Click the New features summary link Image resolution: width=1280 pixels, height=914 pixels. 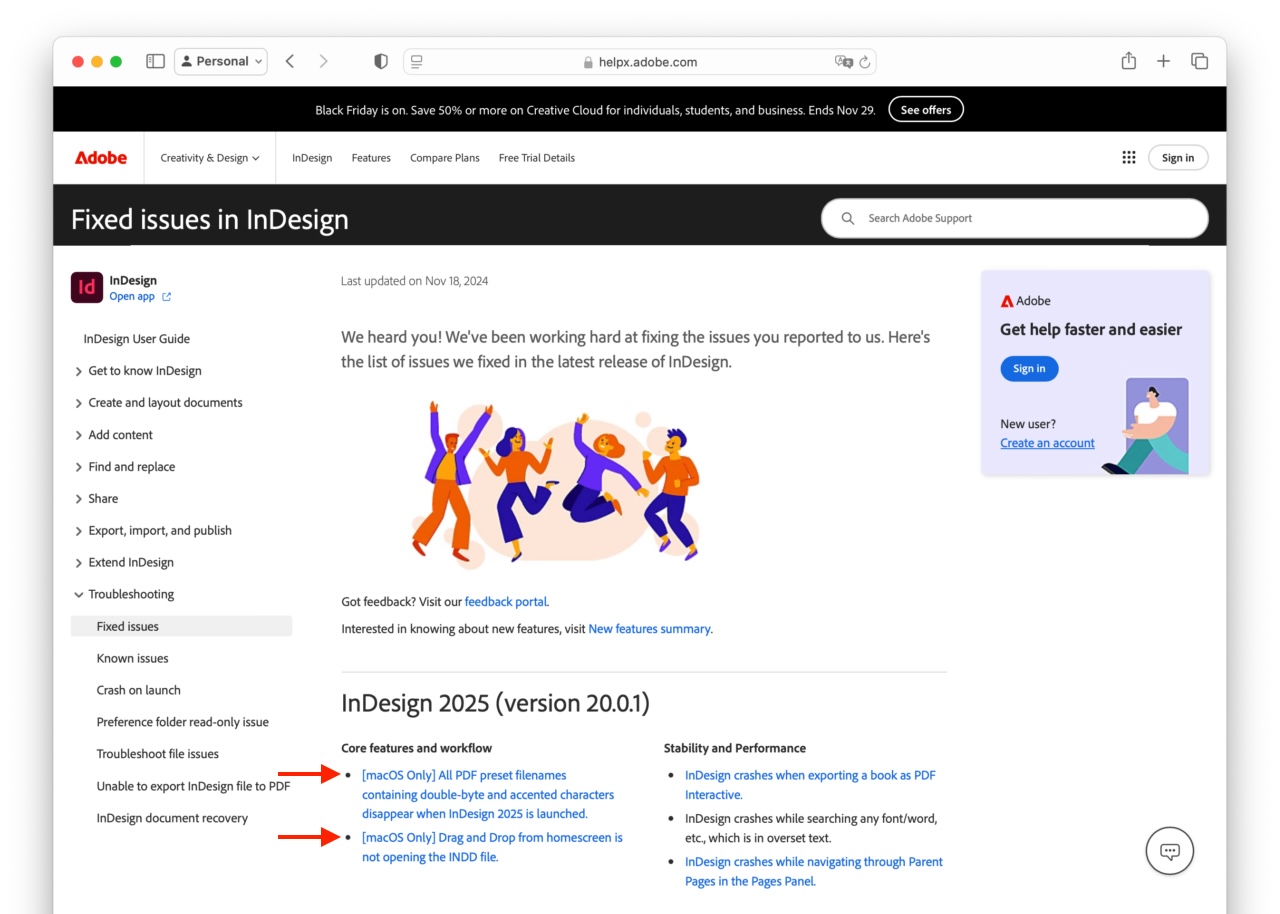(x=650, y=629)
